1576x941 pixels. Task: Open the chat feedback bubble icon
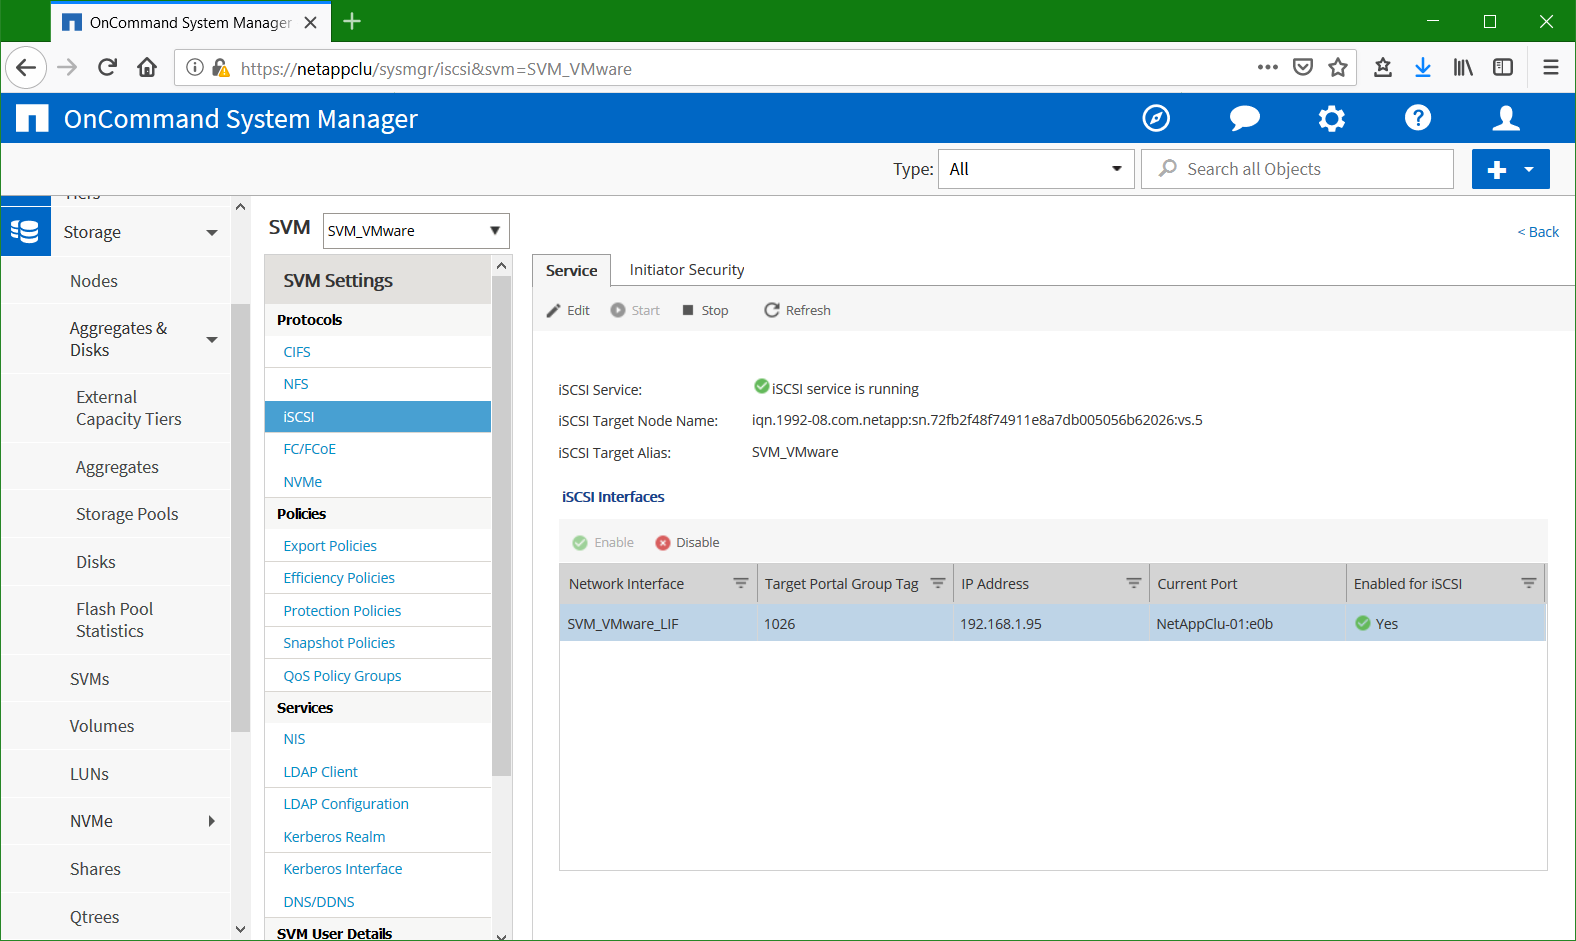tap(1244, 119)
